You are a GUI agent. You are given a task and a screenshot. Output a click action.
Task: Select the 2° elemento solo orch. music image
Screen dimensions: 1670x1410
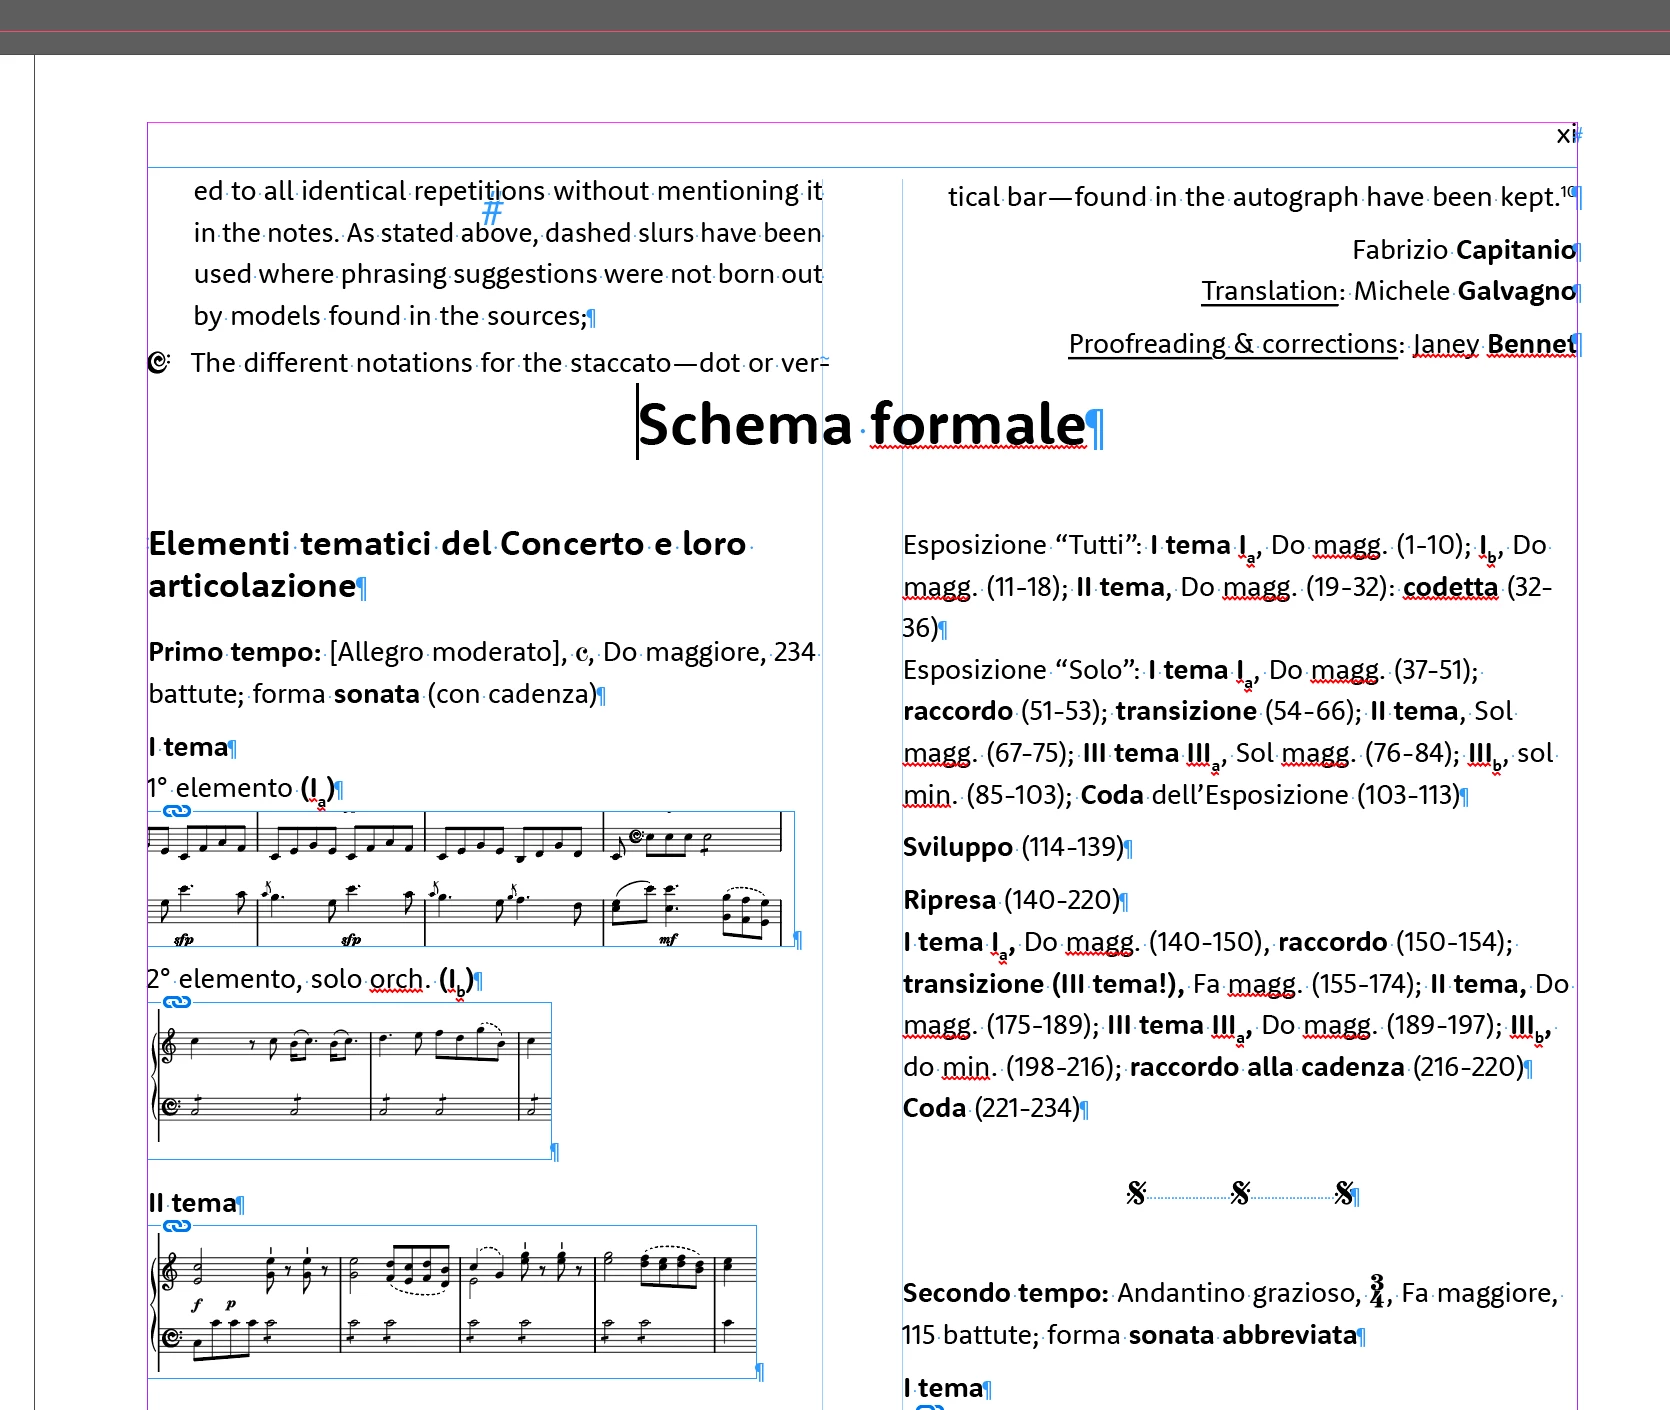click(350, 1080)
